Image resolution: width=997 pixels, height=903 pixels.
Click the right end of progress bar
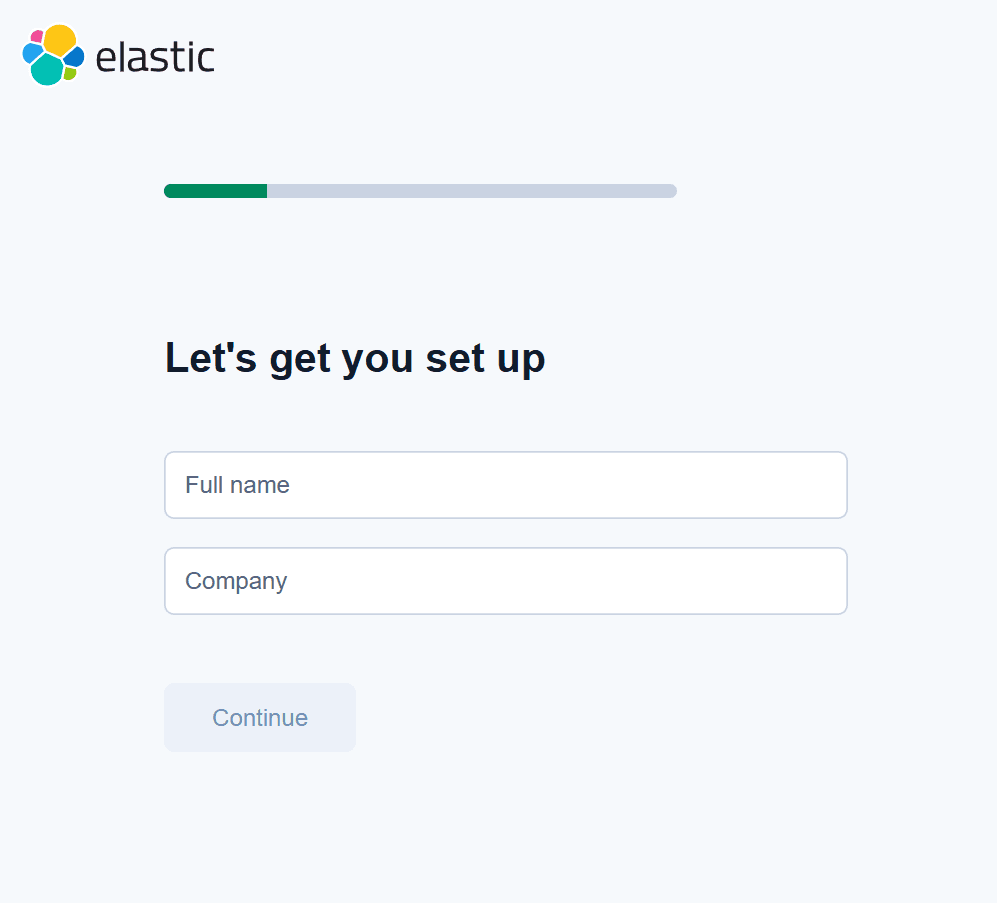(671, 191)
